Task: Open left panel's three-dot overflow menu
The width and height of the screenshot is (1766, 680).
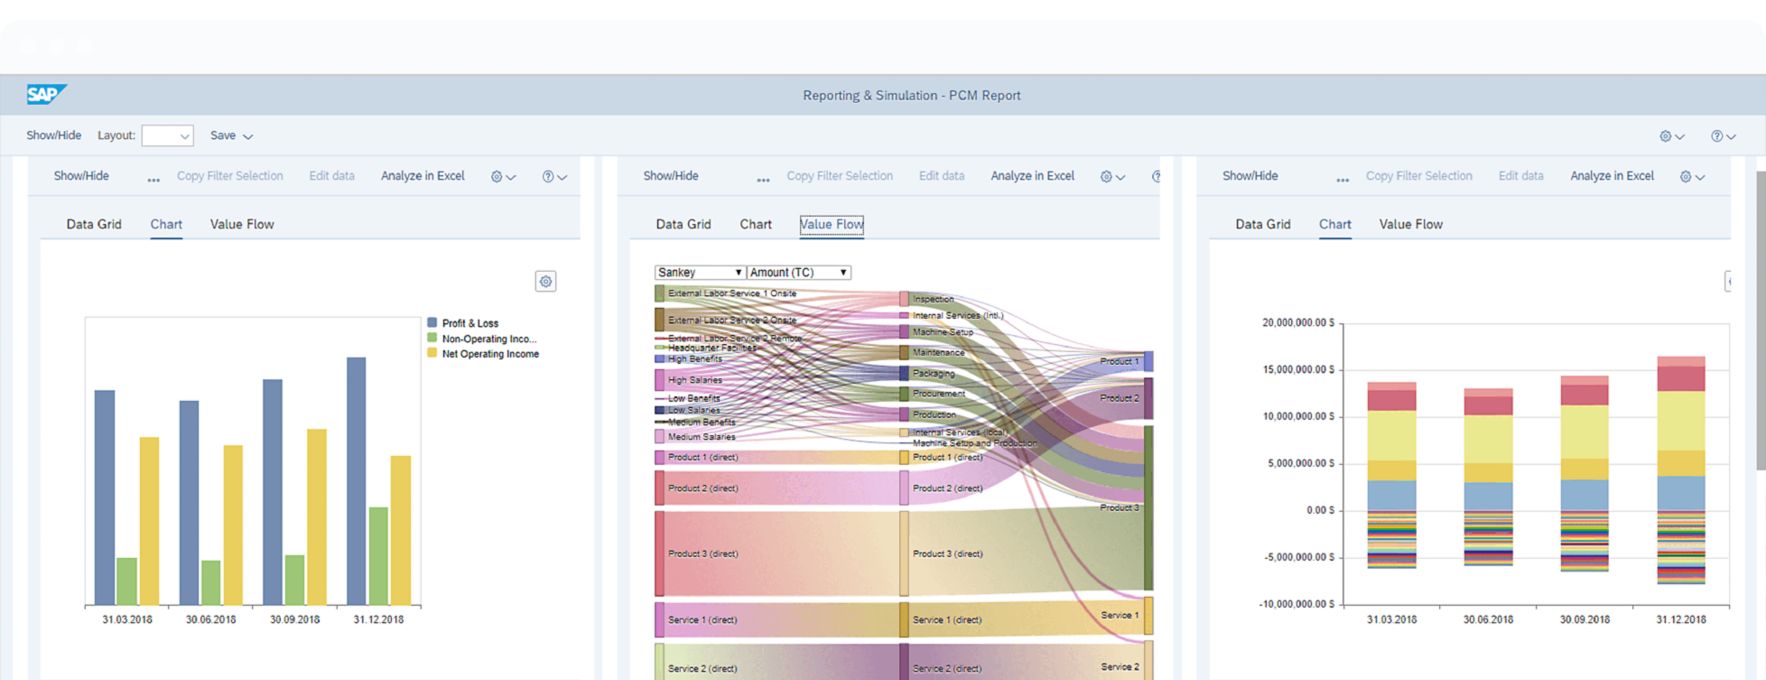Action: click(153, 179)
